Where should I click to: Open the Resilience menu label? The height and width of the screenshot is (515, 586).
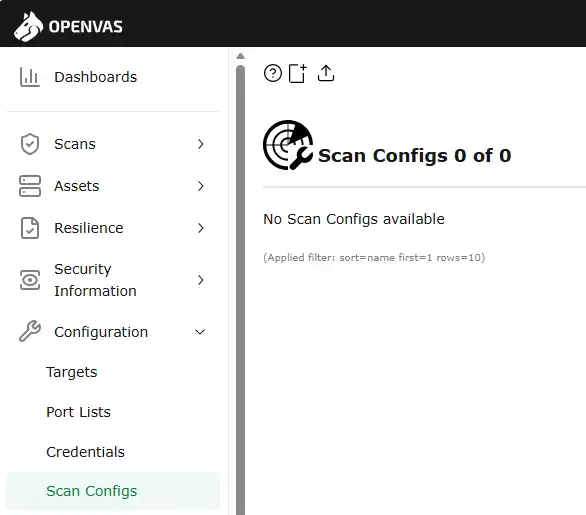click(x=89, y=228)
